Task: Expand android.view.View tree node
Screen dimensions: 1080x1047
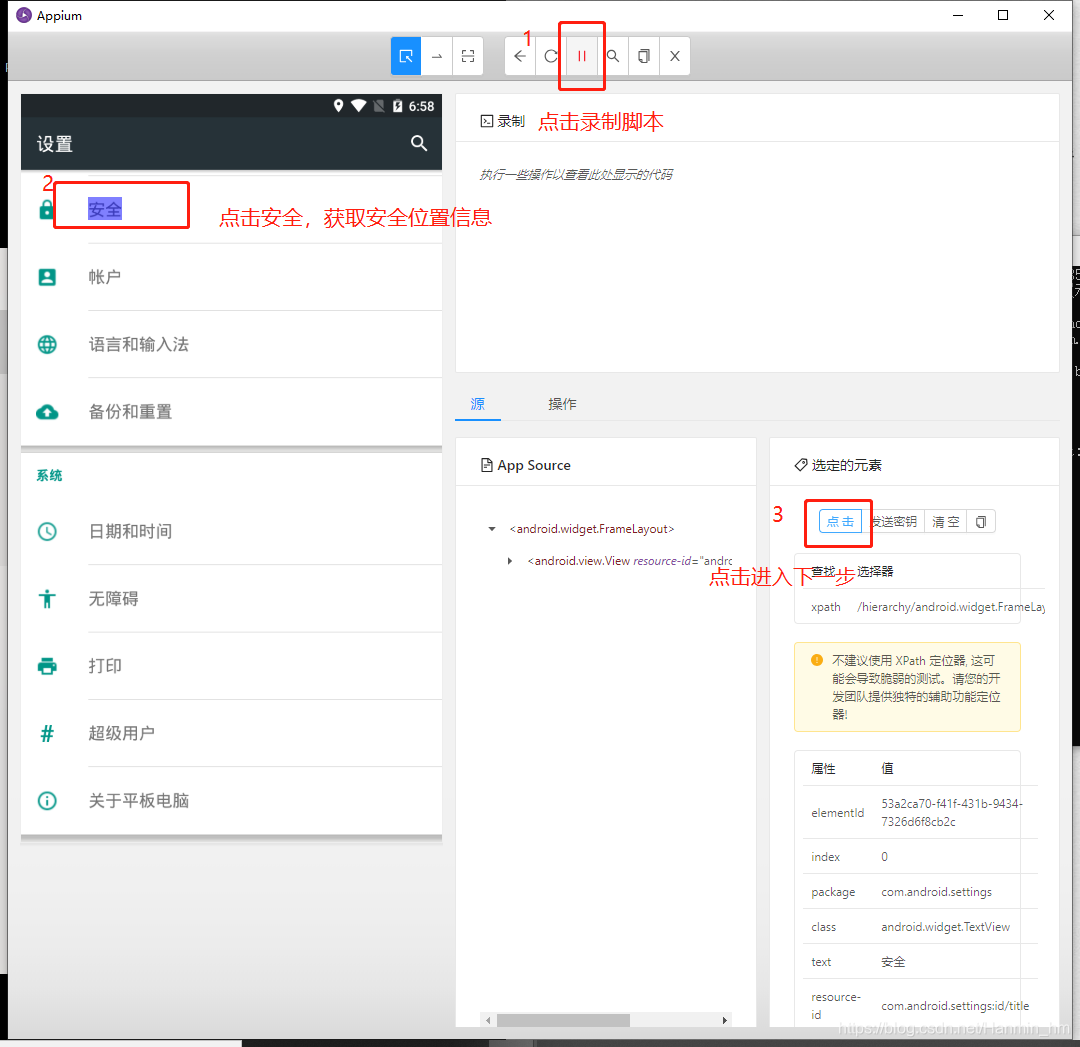Action: click(x=510, y=561)
